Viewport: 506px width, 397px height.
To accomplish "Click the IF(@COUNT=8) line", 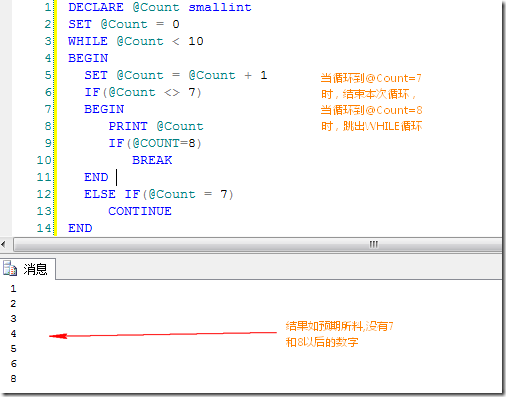I will pyautogui.click(x=155, y=143).
